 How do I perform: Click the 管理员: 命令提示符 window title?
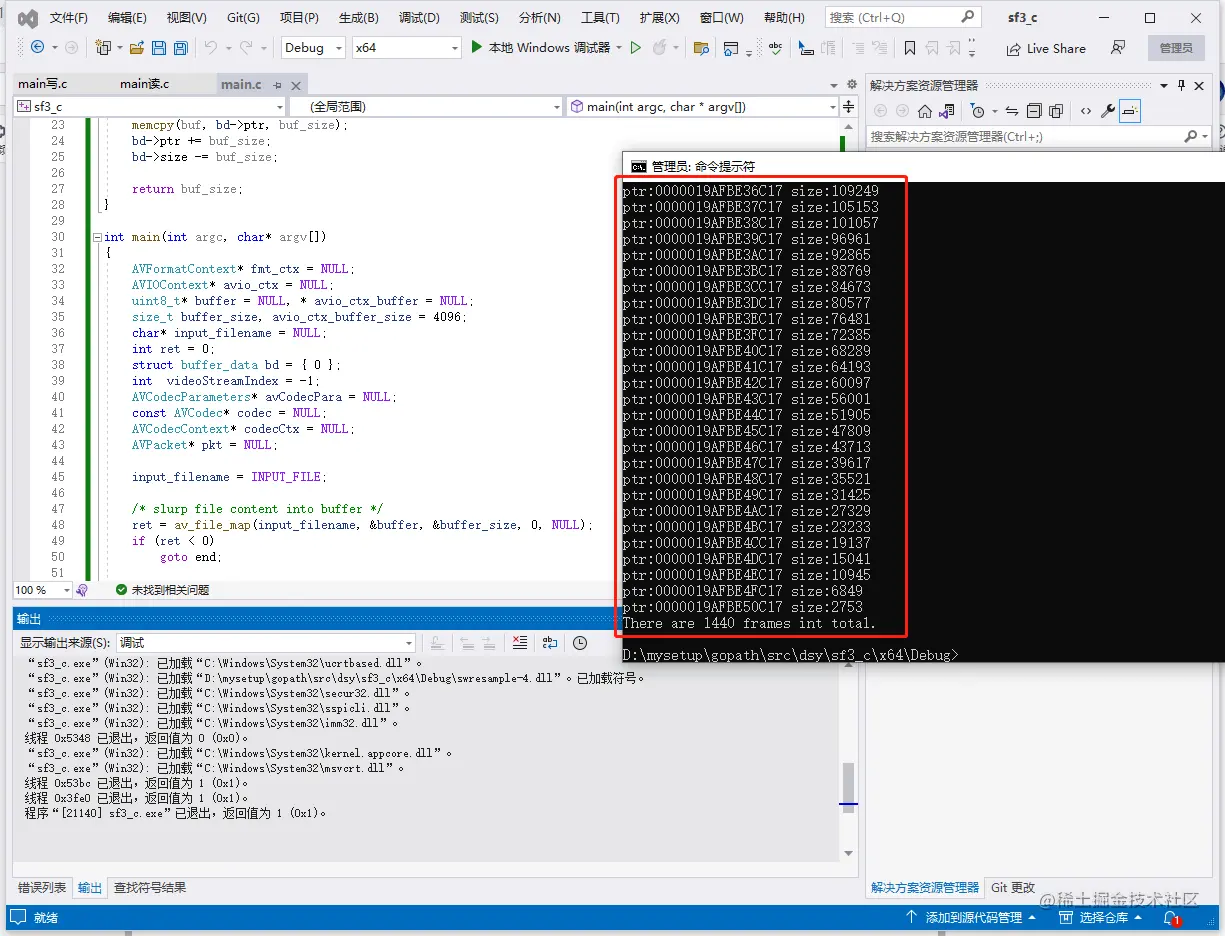[x=703, y=167]
